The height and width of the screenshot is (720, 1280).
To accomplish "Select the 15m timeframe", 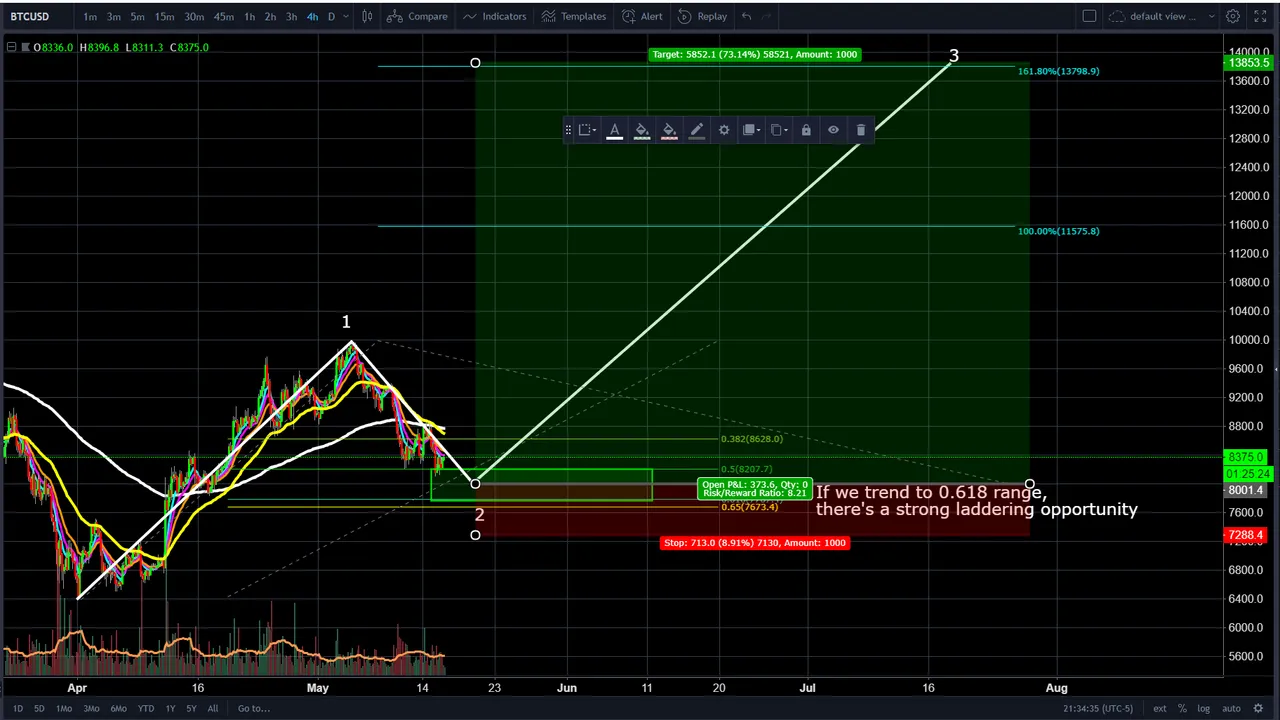I will pos(164,16).
